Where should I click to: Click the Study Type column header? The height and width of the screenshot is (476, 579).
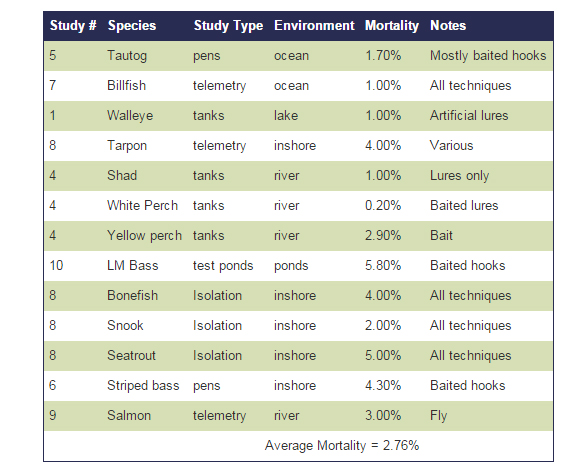click(228, 25)
